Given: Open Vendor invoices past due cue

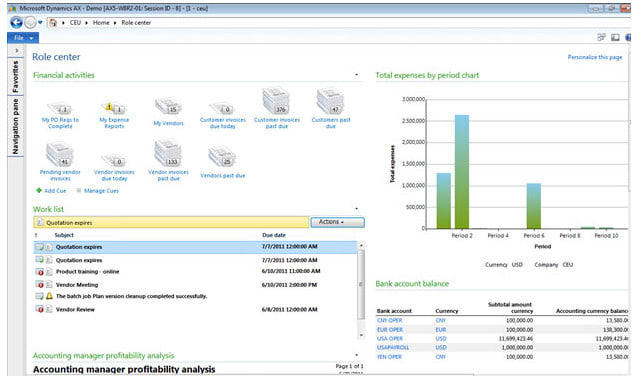Looking at the screenshot, I should click(168, 160).
